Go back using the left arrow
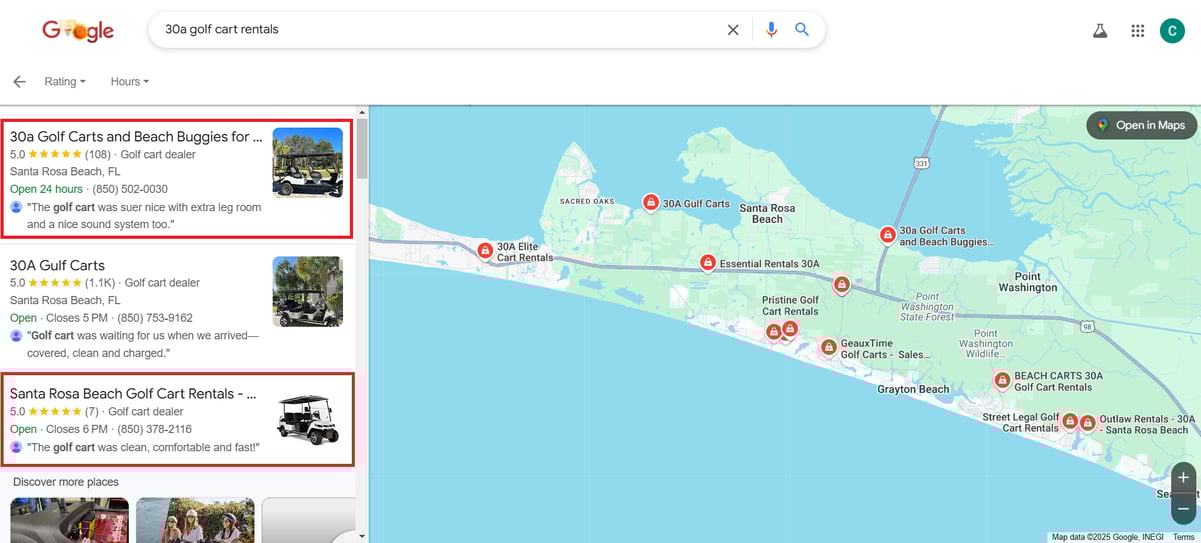The height and width of the screenshot is (543, 1201). pyautogui.click(x=19, y=82)
